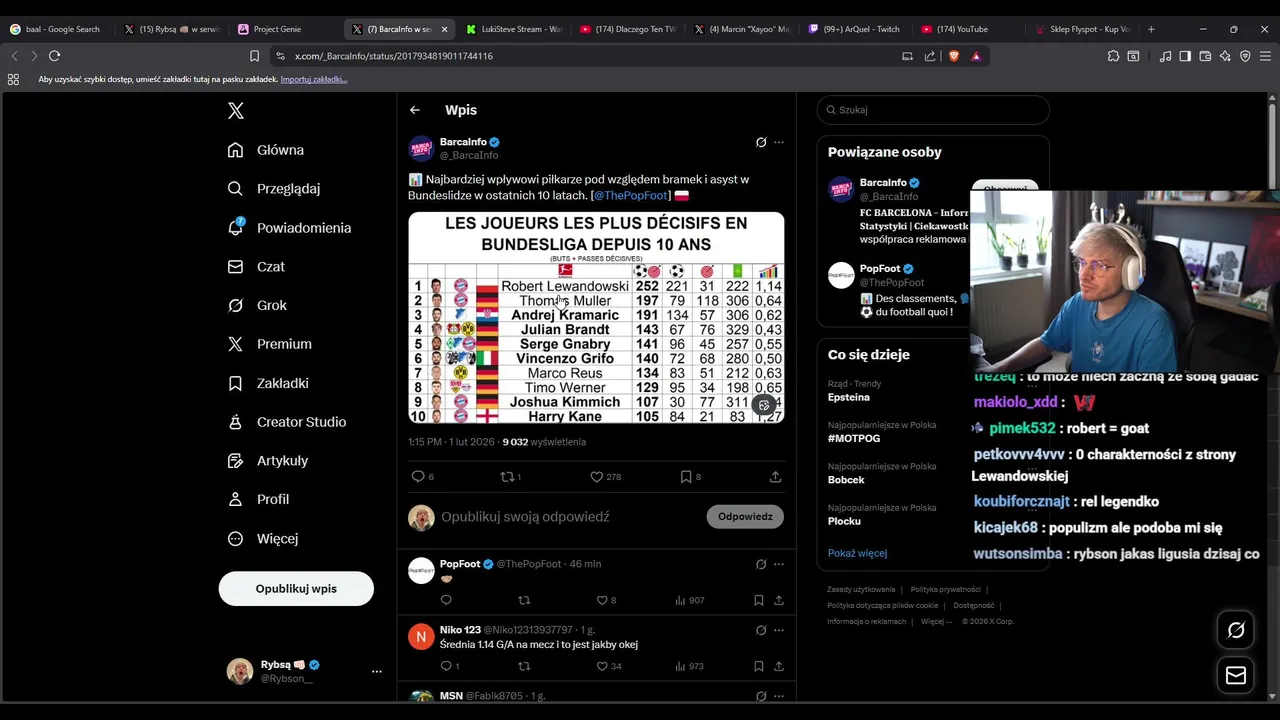Share the BarcaInfo post
The image size is (1280, 720).
point(775,477)
